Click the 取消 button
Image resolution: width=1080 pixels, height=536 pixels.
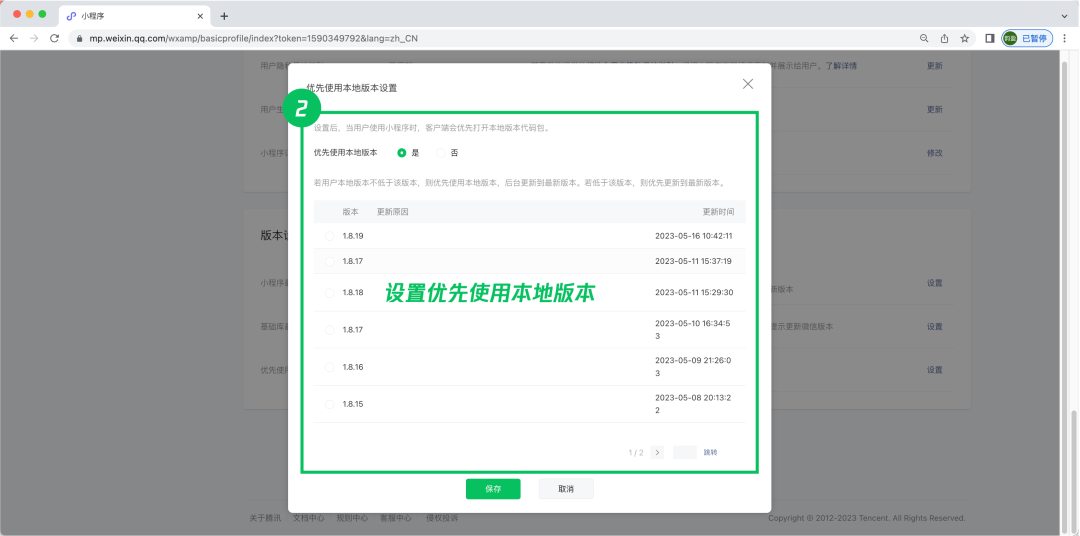(x=566, y=489)
